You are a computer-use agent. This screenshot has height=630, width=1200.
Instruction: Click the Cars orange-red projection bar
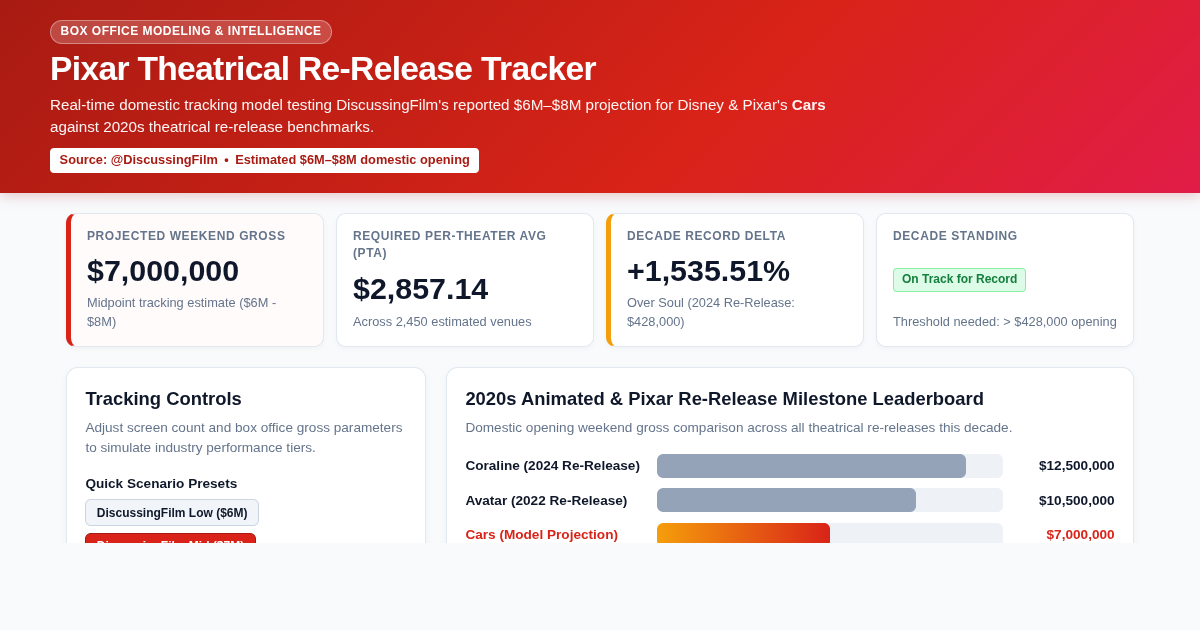click(x=743, y=533)
